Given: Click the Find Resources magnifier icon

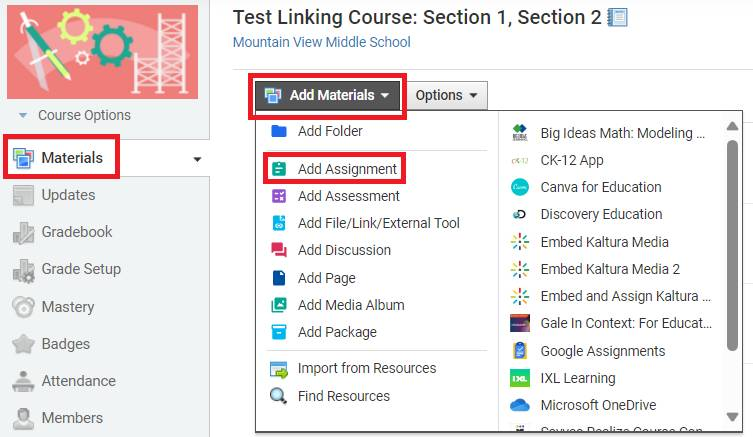Looking at the screenshot, I should pos(279,396).
